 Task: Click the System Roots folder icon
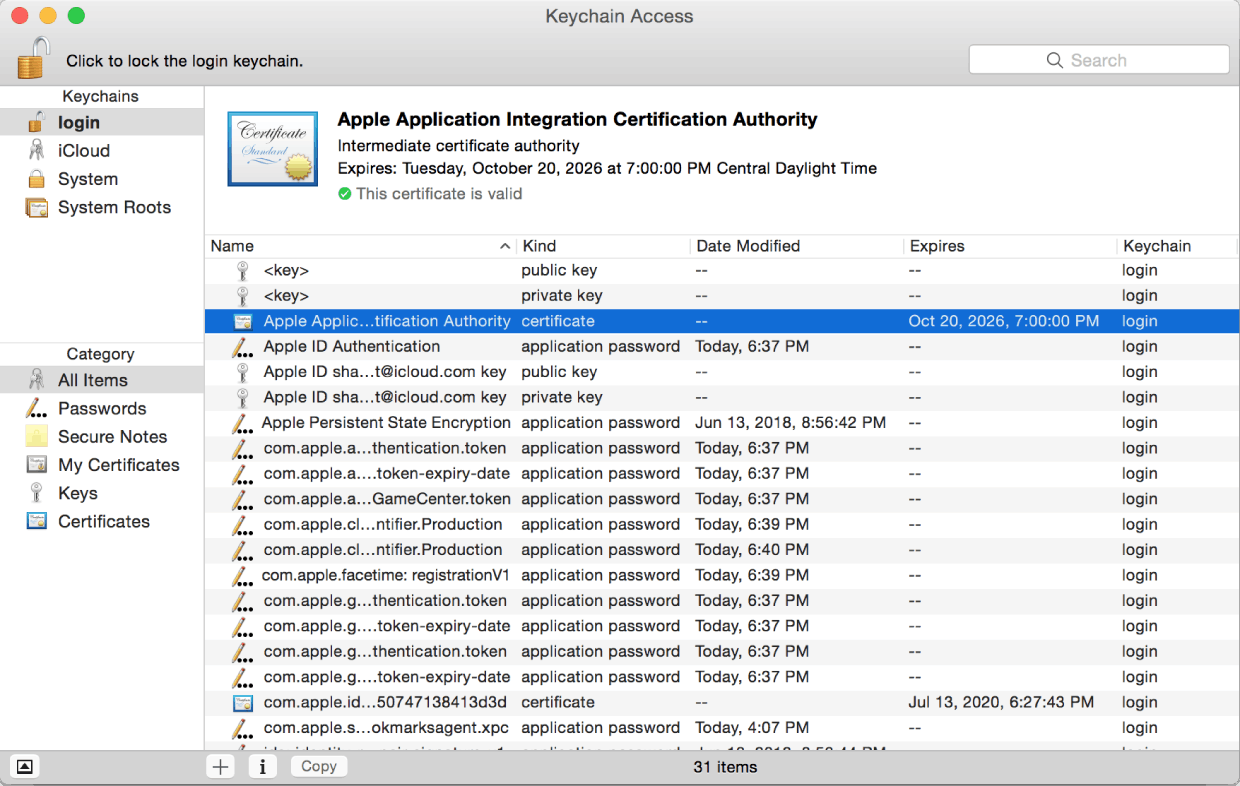tap(37, 208)
